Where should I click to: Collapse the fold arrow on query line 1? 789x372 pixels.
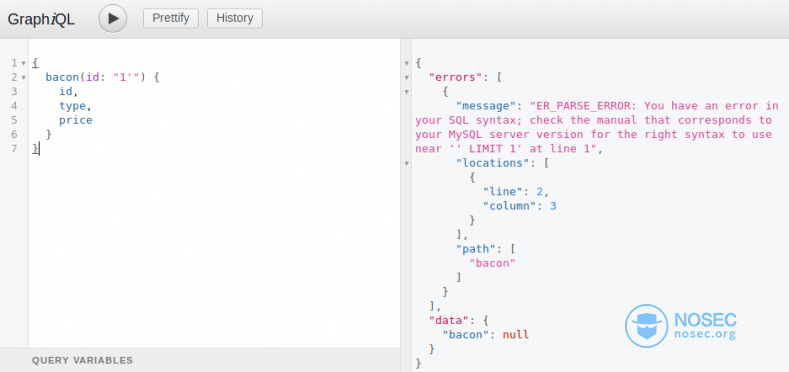pos(23,63)
